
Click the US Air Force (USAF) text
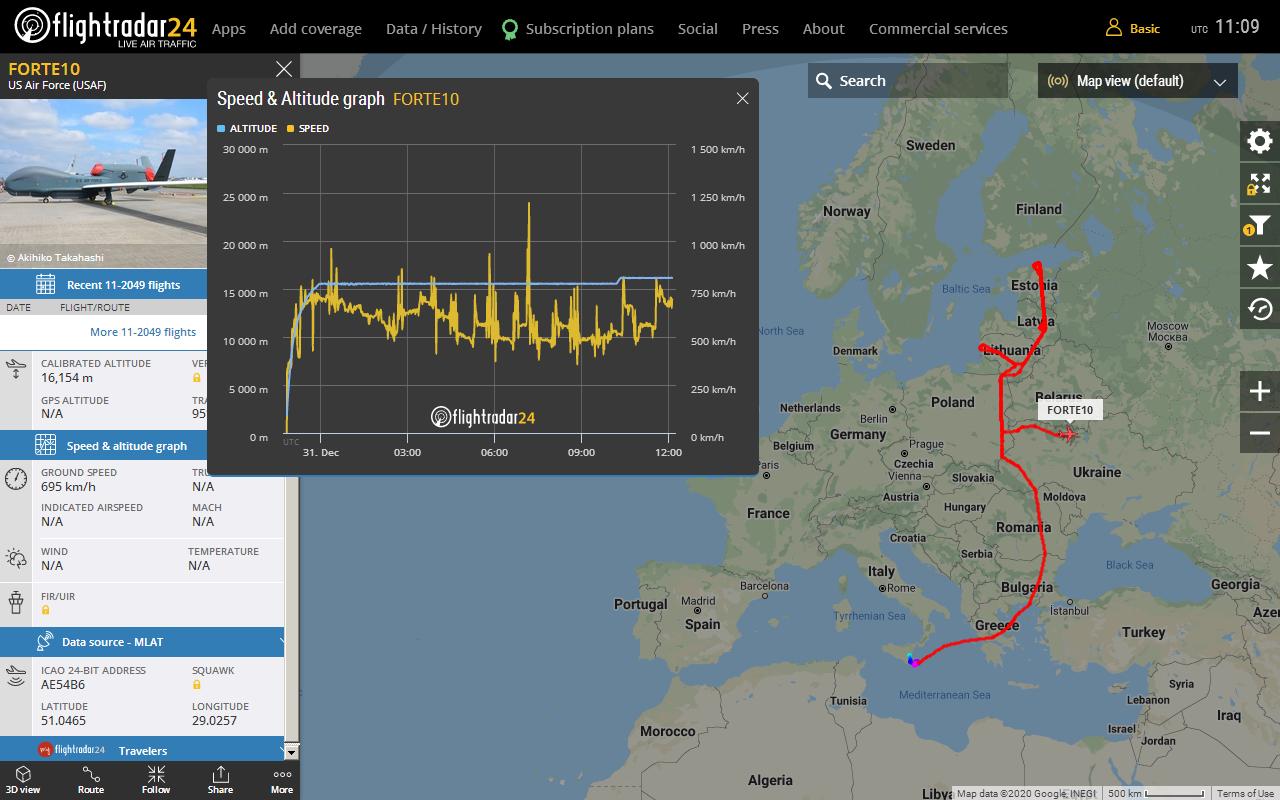(x=57, y=85)
